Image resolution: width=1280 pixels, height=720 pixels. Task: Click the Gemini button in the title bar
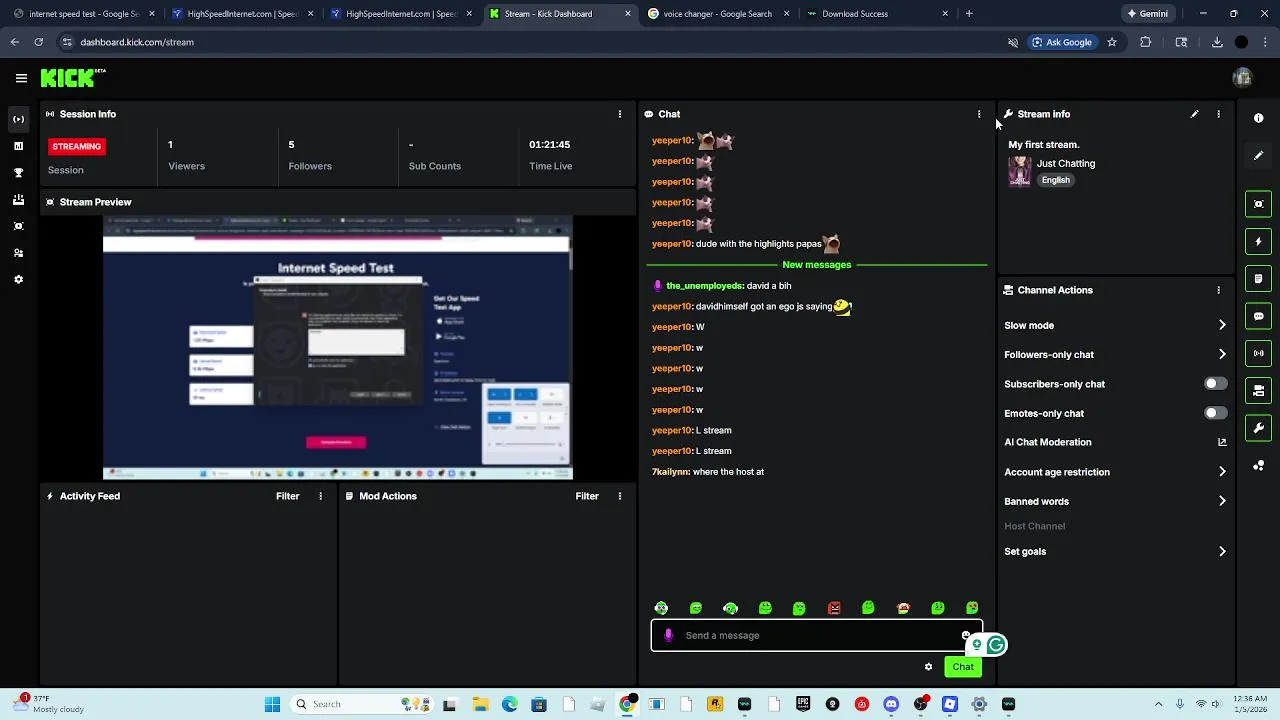pos(1146,14)
